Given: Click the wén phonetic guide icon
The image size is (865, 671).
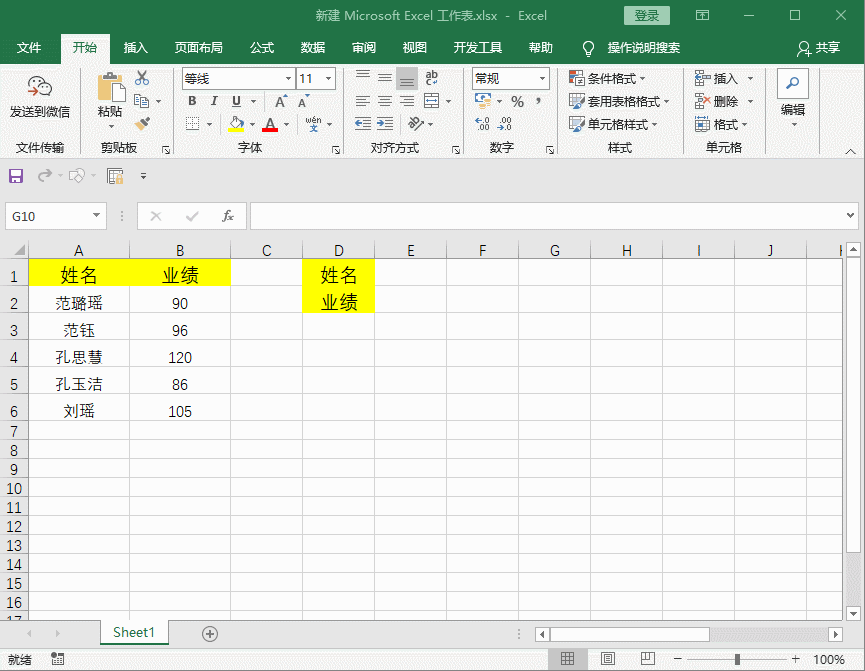Looking at the screenshot, I should (313, 124).
